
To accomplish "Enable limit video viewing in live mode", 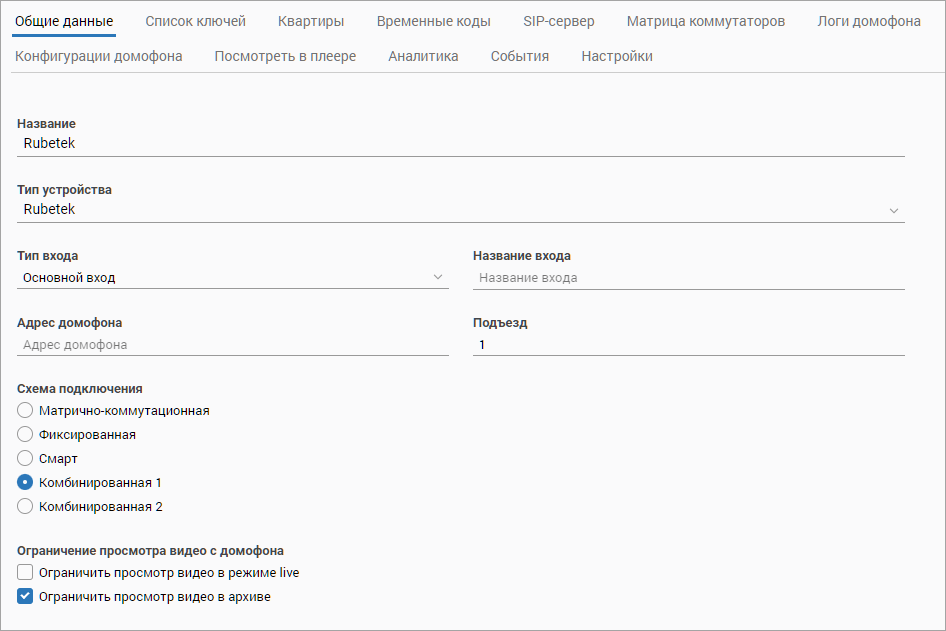I will [x=26, y=573].
